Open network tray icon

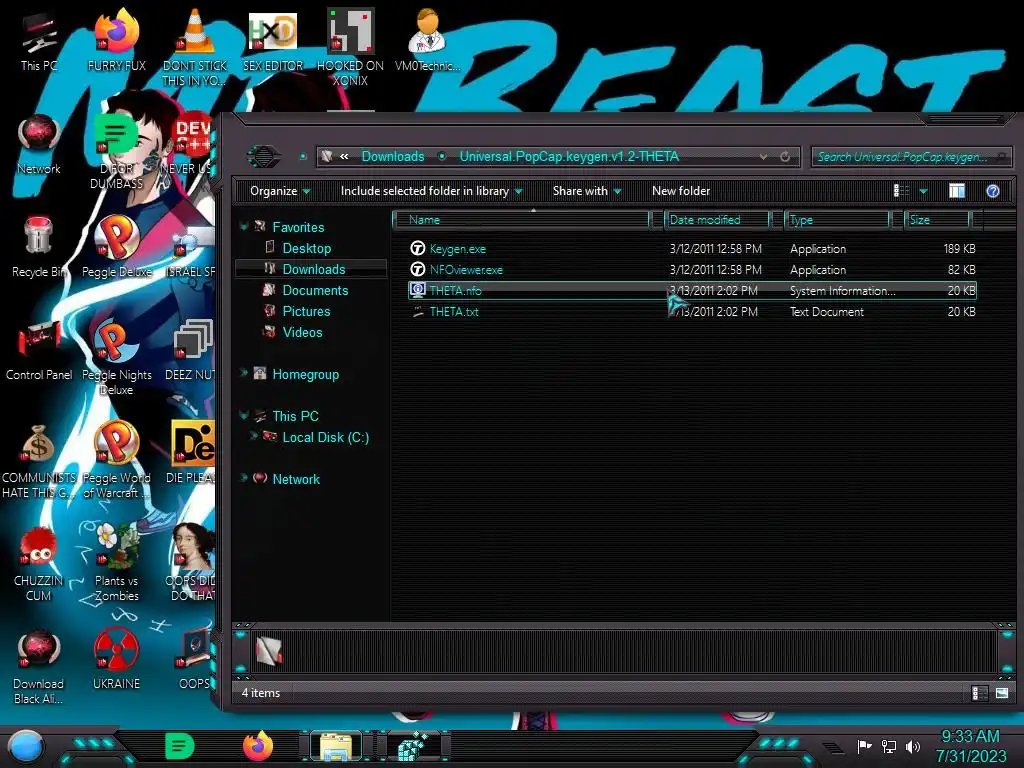[x=889, y=746]
